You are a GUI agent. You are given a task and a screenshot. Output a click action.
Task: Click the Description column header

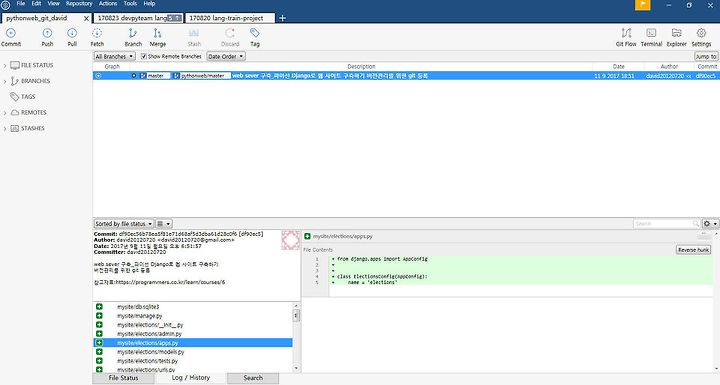click(x=361, y=67)
